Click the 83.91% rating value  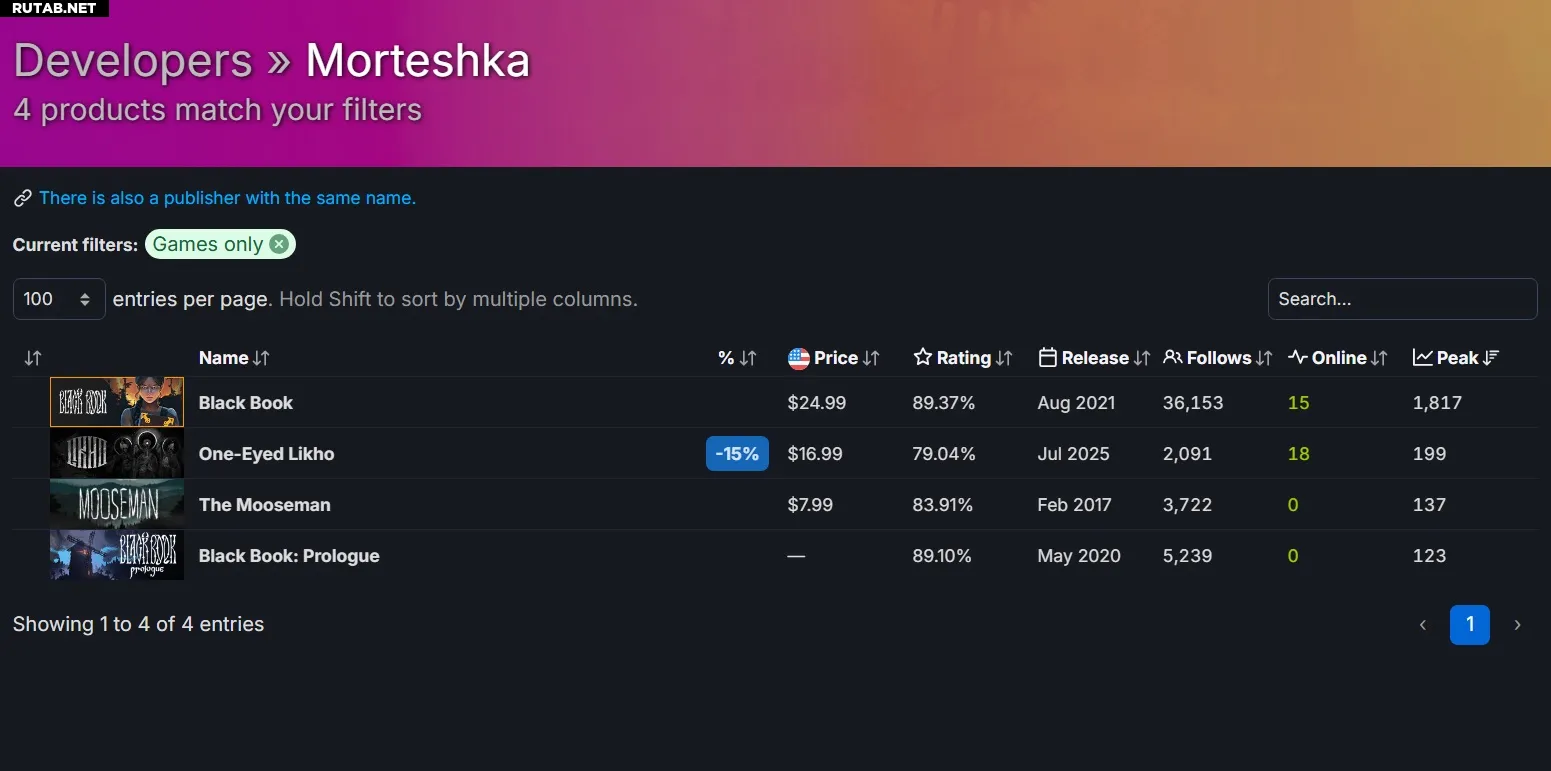coord(943,505)
